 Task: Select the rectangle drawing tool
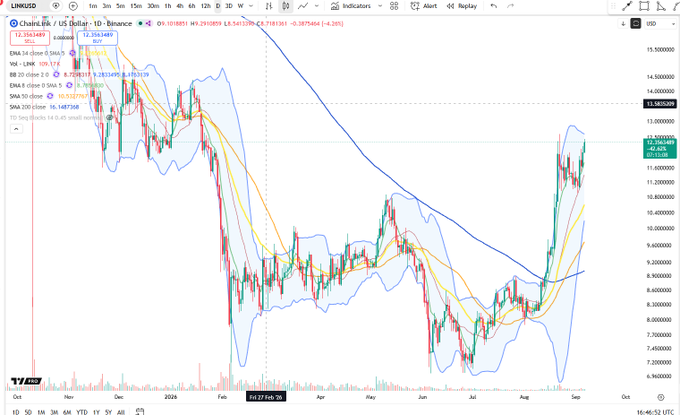point(644,6)
